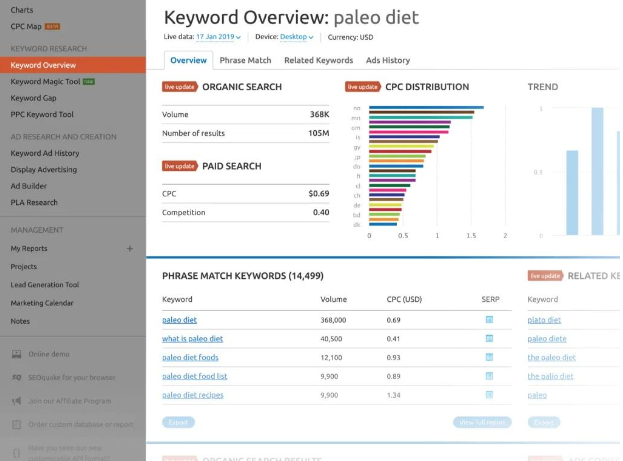
Task: Open SERP snapshot for paleo diet keyword
Action: click(x=489, y=320)
